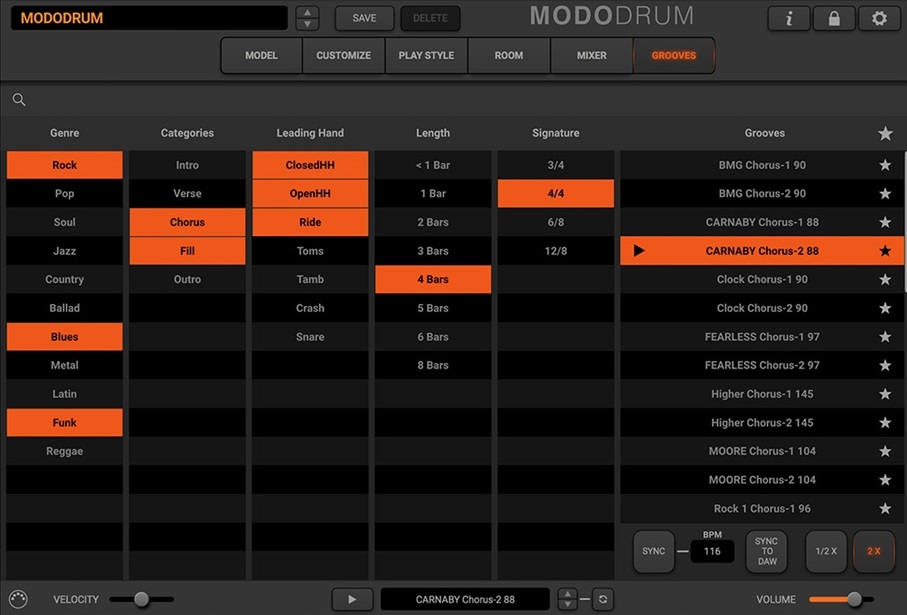The height and width of the screenshot is (615, 907).
Task: Add MOORE Chorus-1 104 to favorites
Action: coord(885,451)
